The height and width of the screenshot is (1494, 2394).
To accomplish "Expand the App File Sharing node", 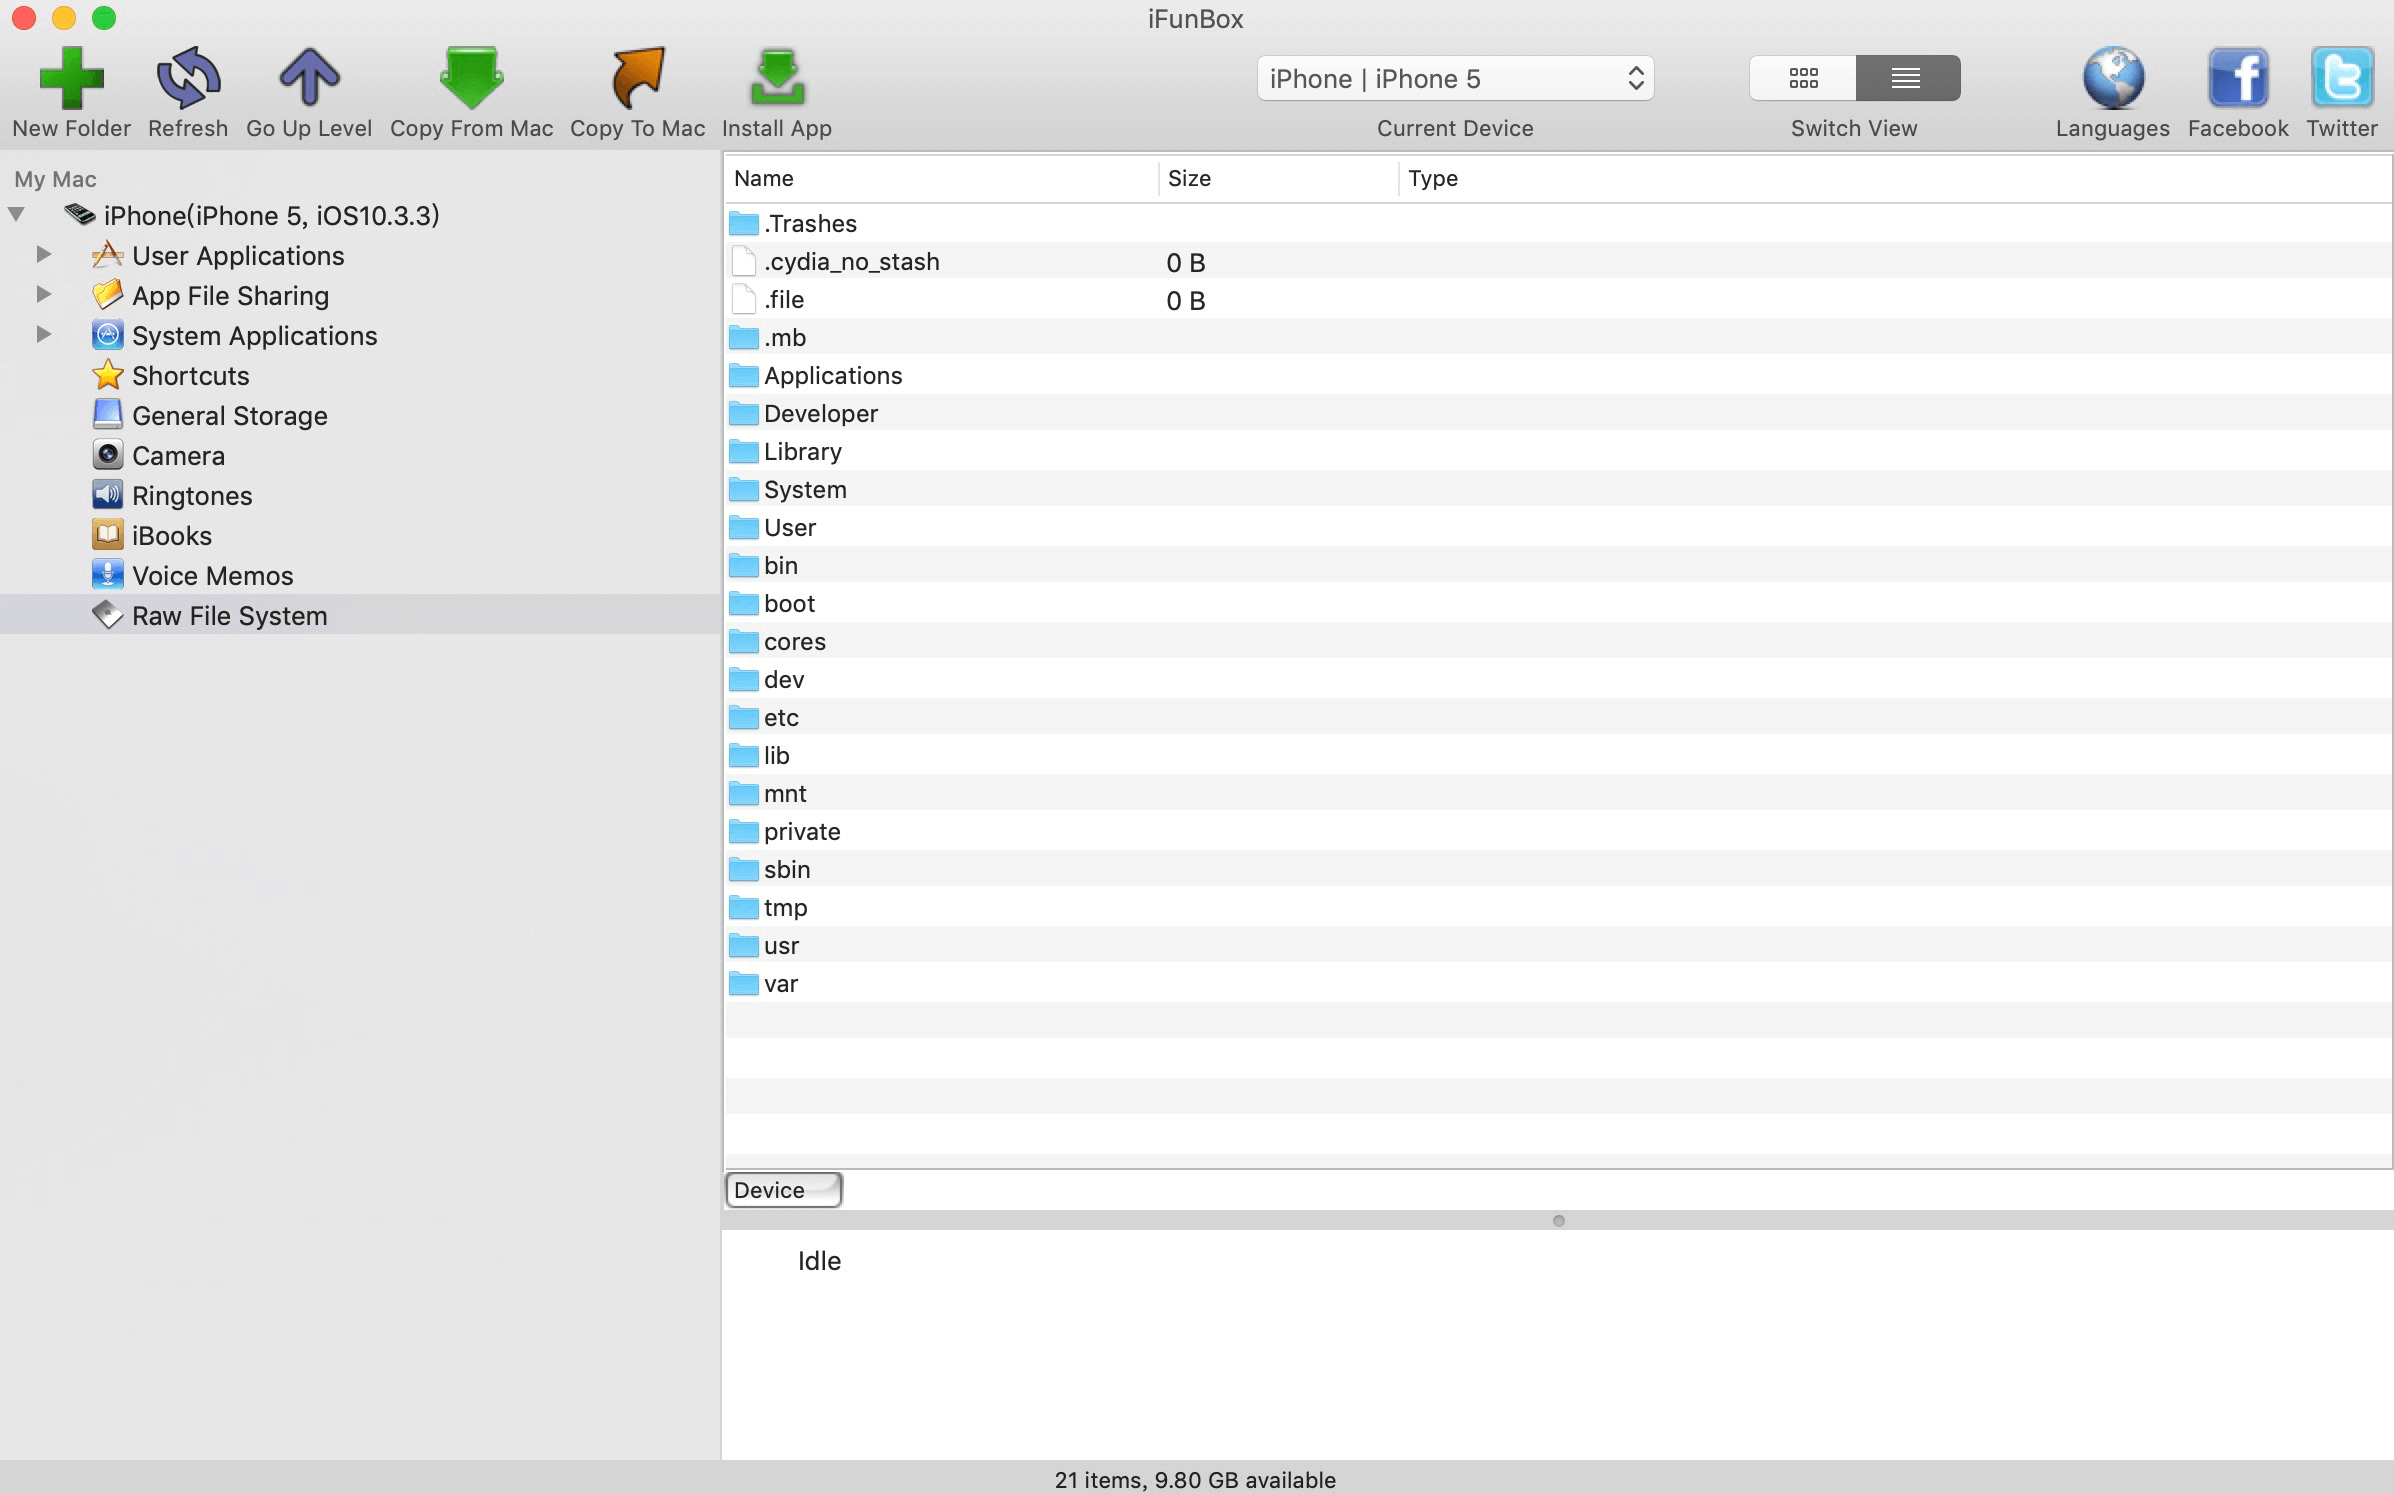I will tap(43, 295).
